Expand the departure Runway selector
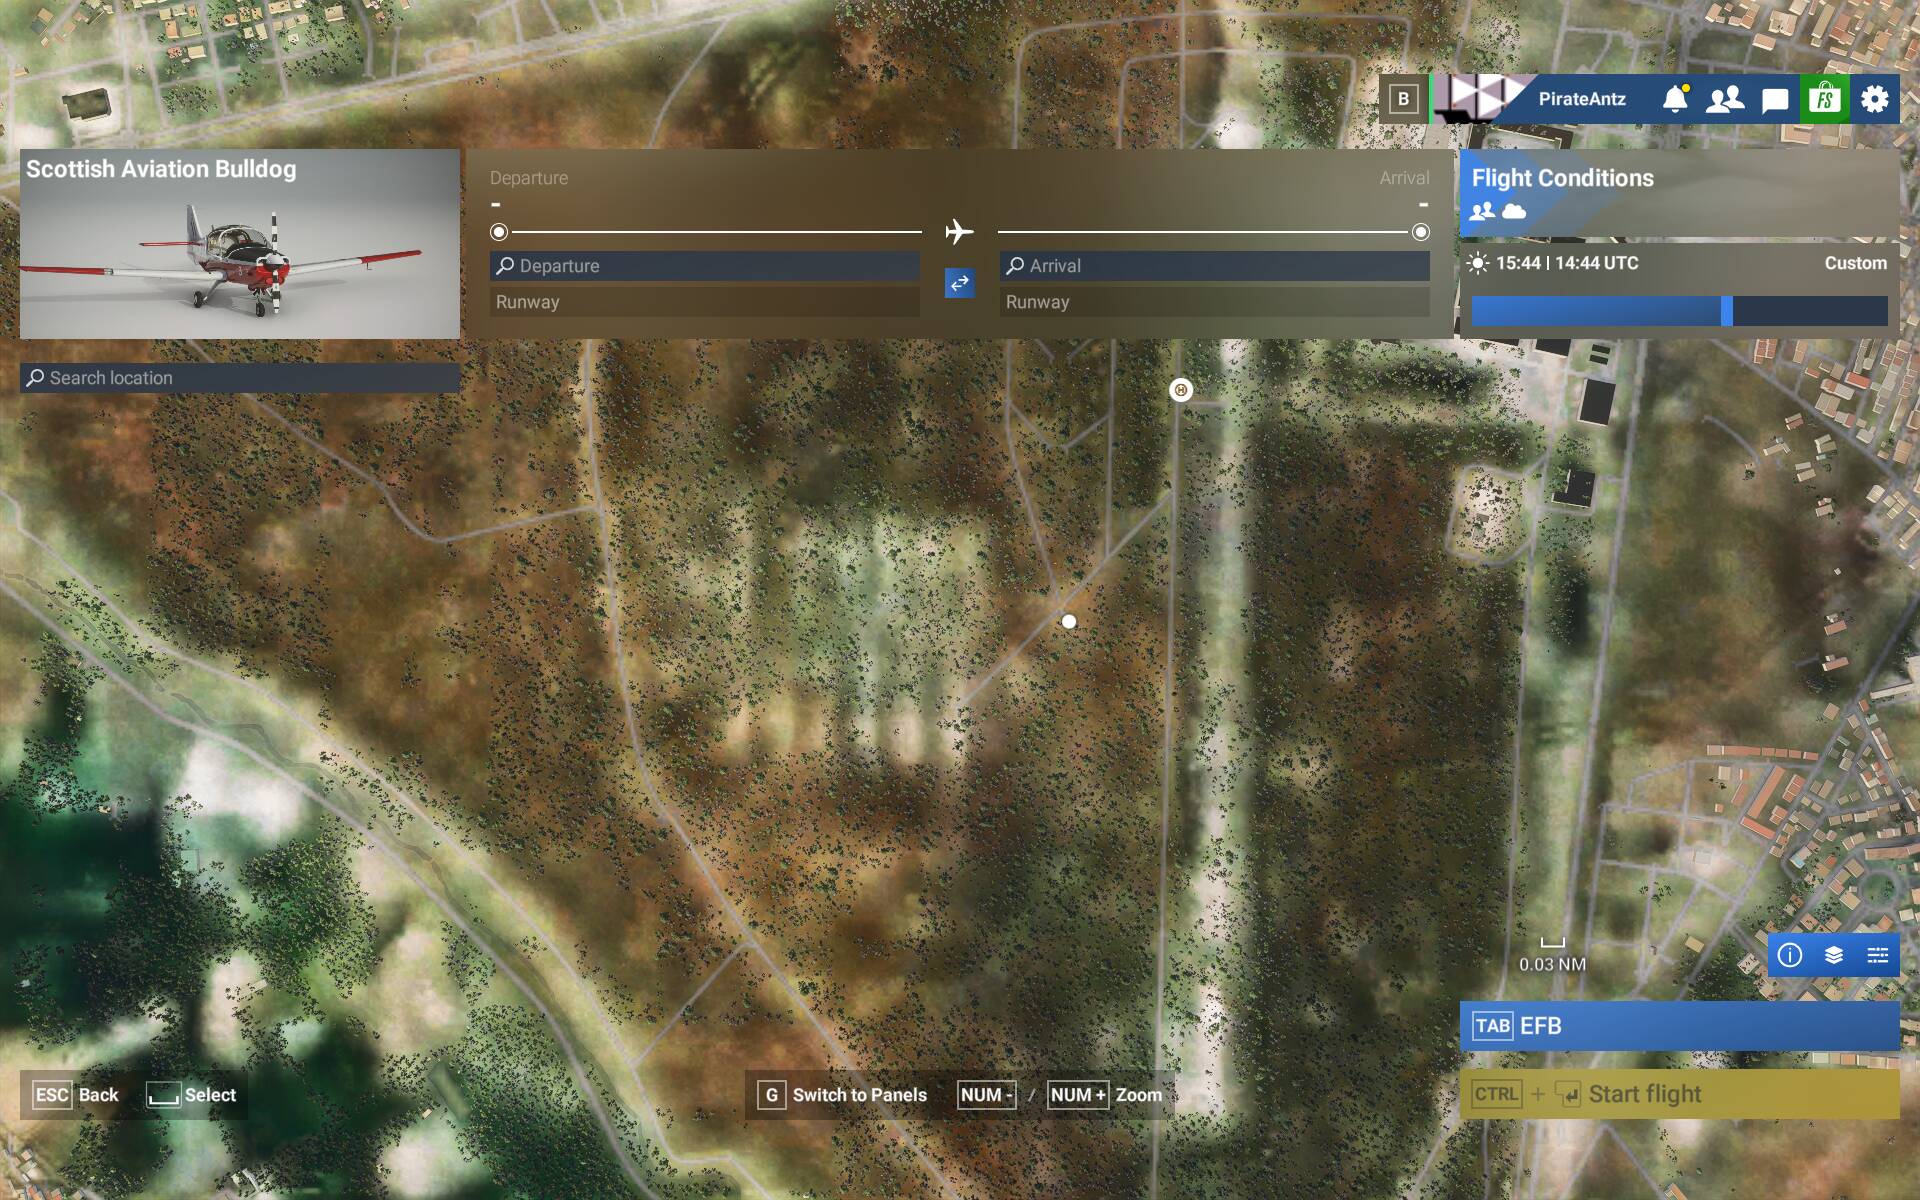 click(x=704, y=302)
